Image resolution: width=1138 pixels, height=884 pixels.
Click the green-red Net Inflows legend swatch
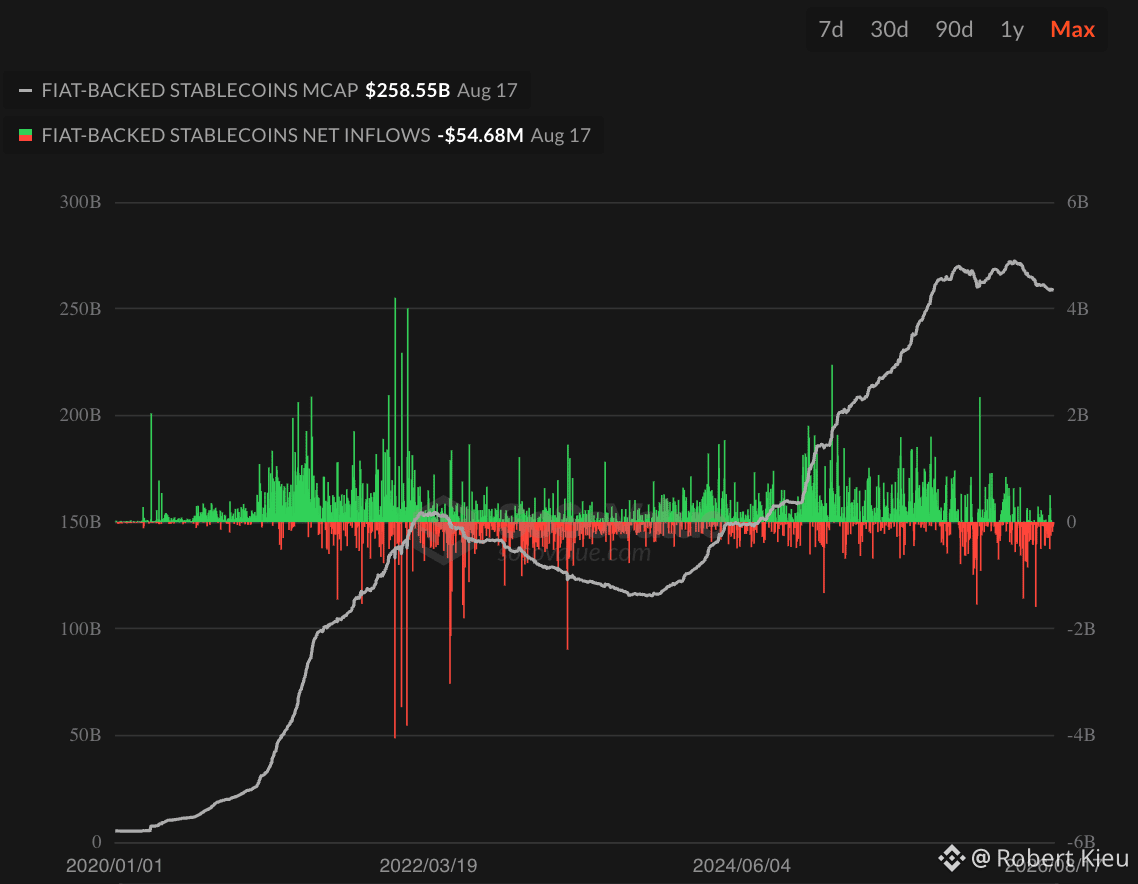click(25, 135)
